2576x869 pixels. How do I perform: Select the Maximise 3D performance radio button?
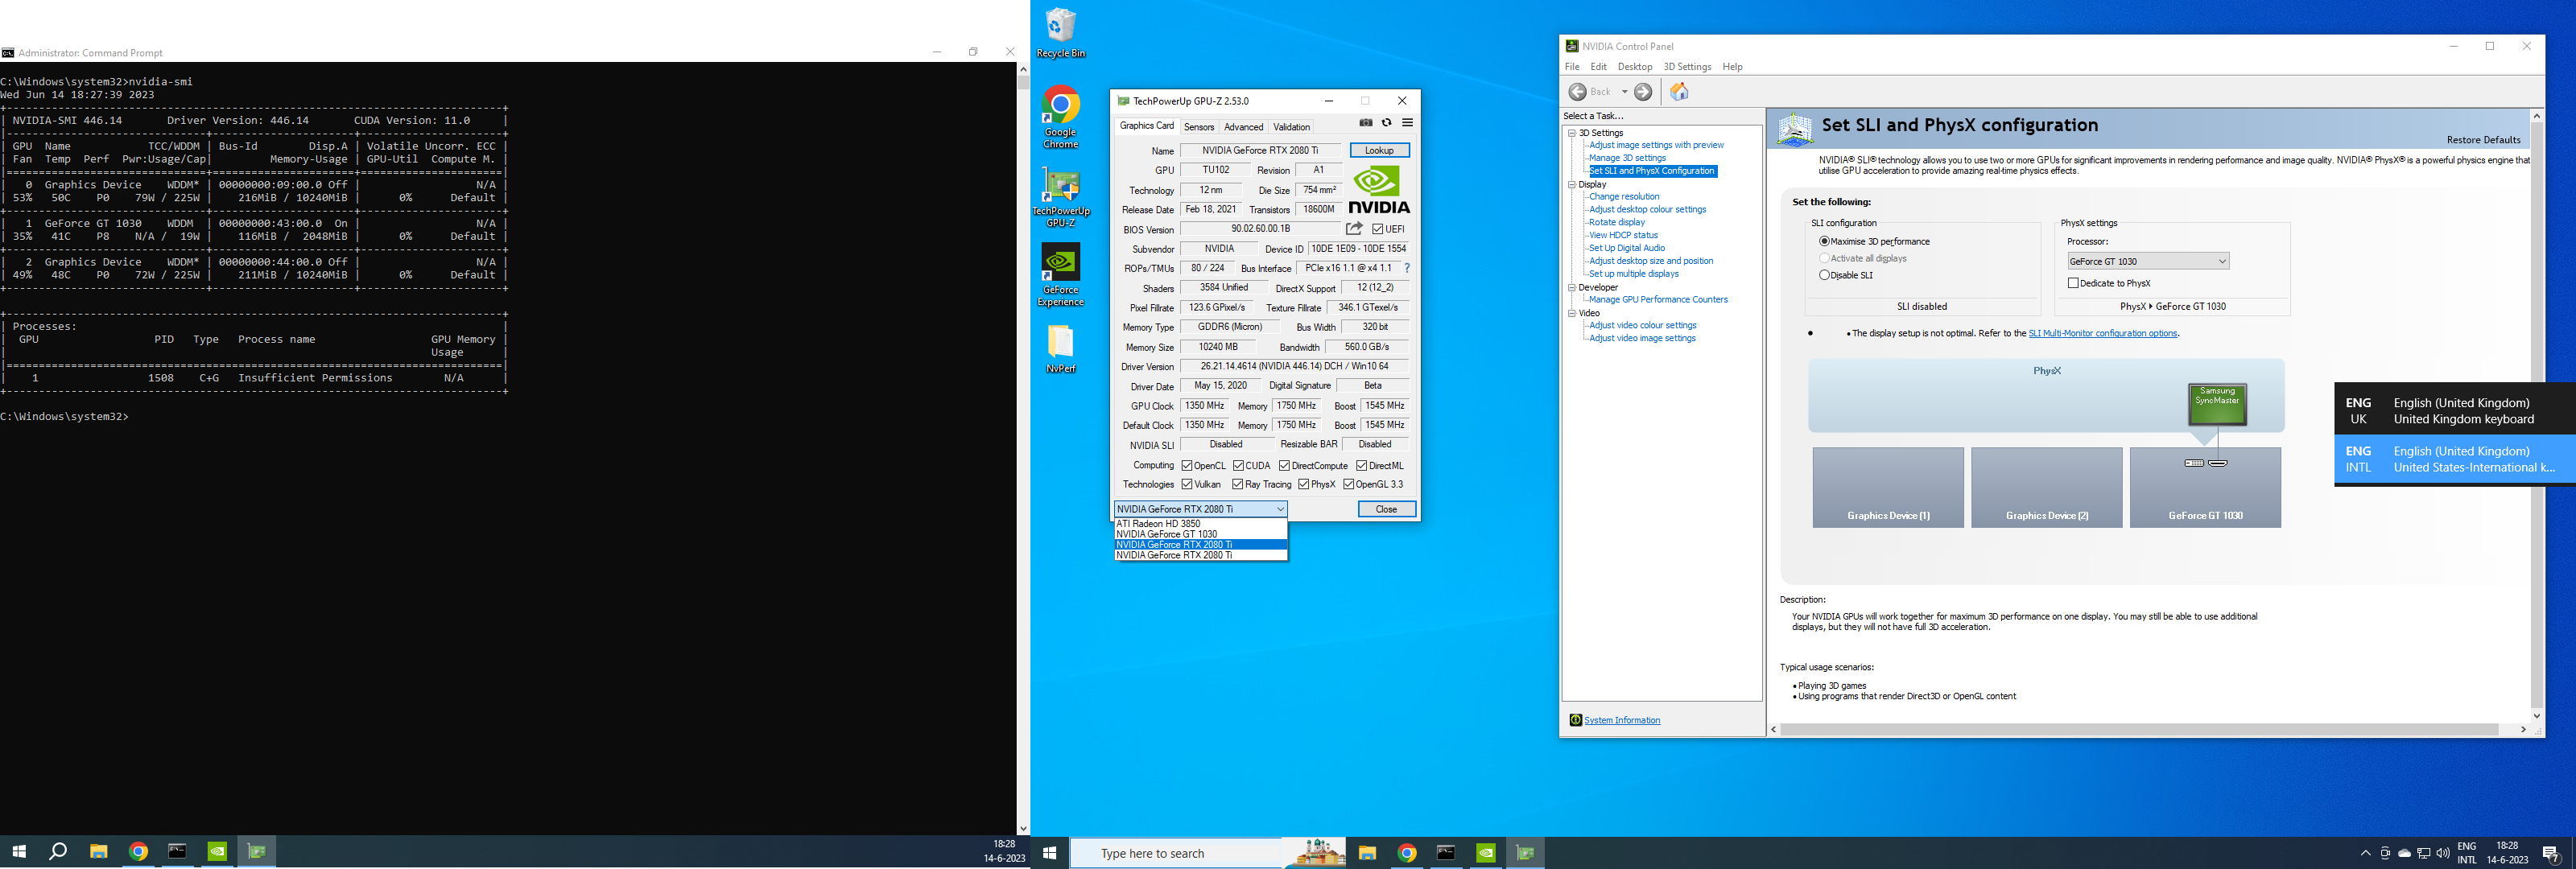click(x=1824, y=241)
